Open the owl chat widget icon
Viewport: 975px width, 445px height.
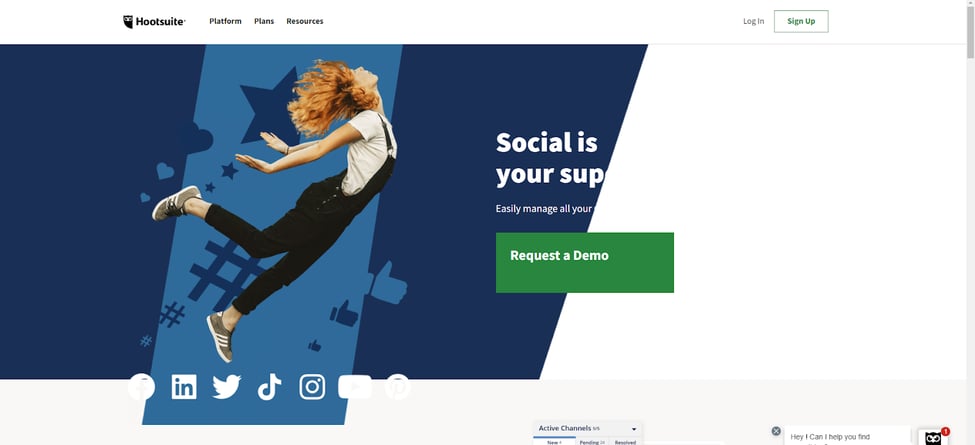(933, 437)
